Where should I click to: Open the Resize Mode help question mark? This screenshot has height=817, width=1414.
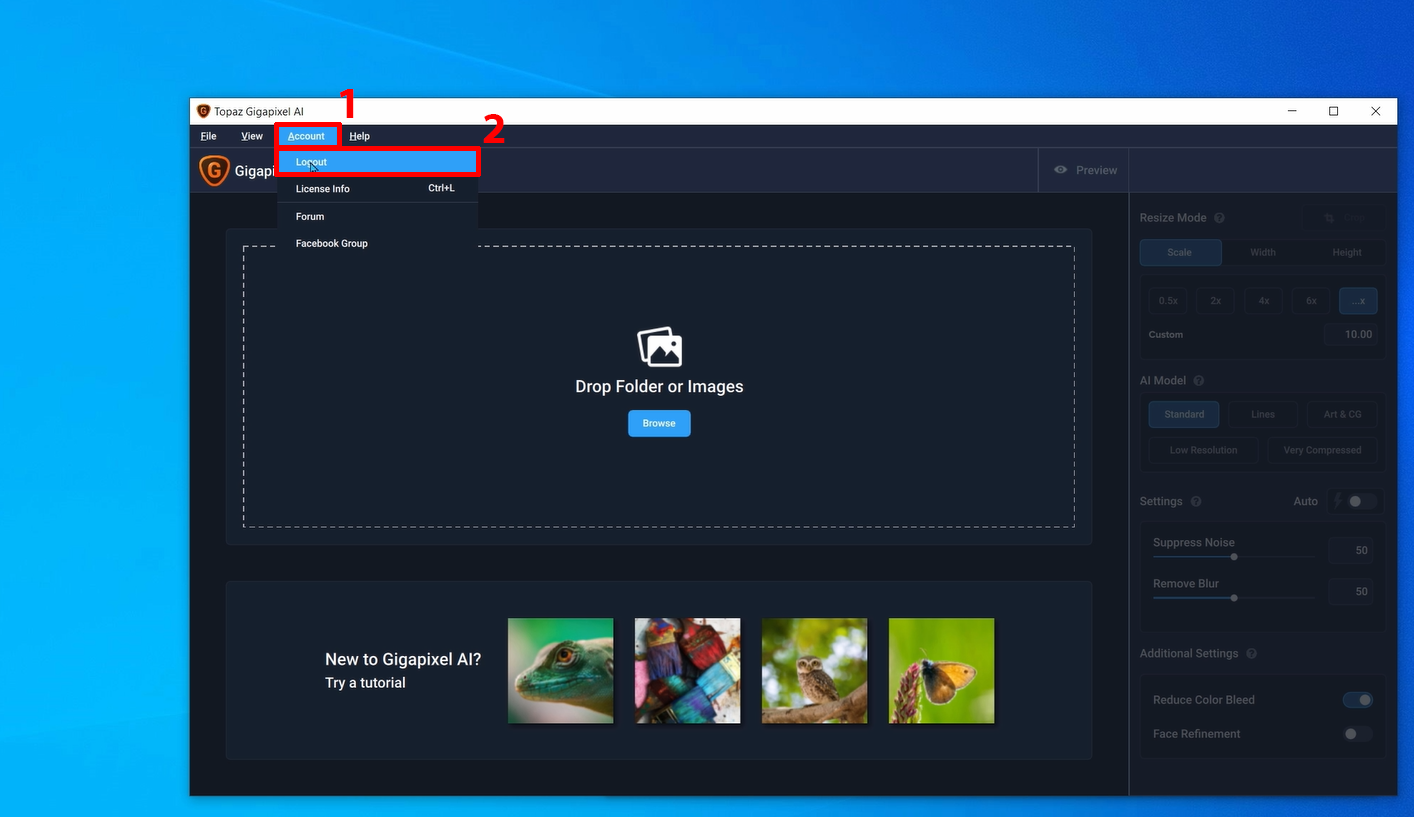pyautogui.click(x=1219, y=218)
